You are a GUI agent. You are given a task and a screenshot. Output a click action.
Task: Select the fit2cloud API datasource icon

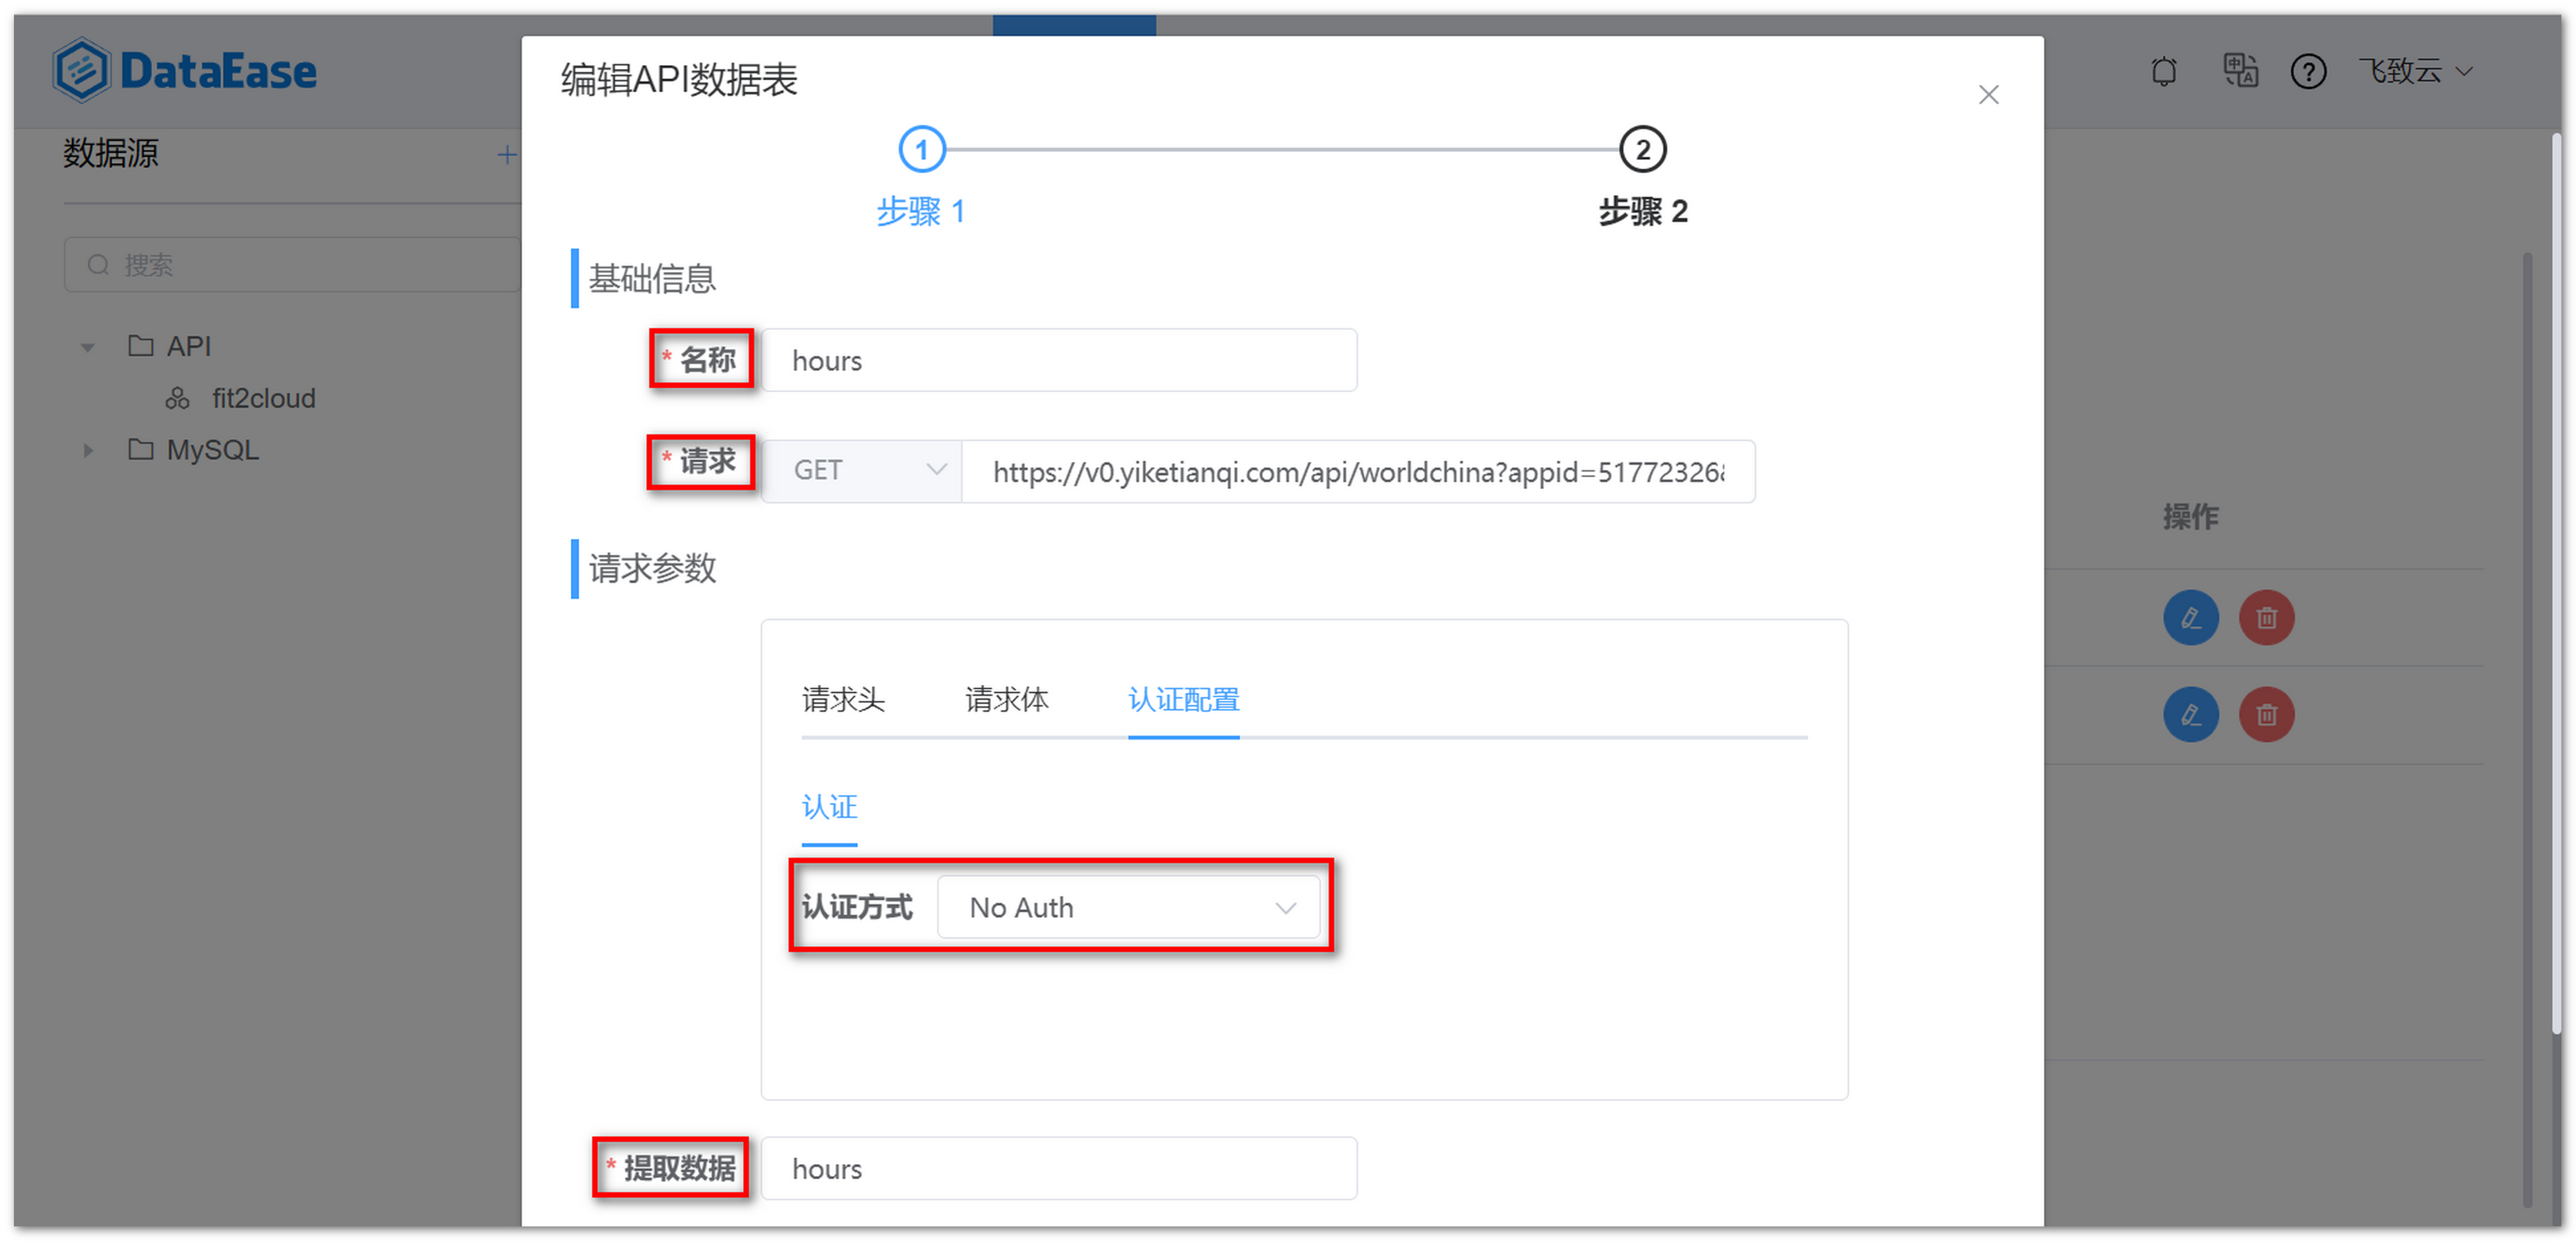(x=177, y=397)
